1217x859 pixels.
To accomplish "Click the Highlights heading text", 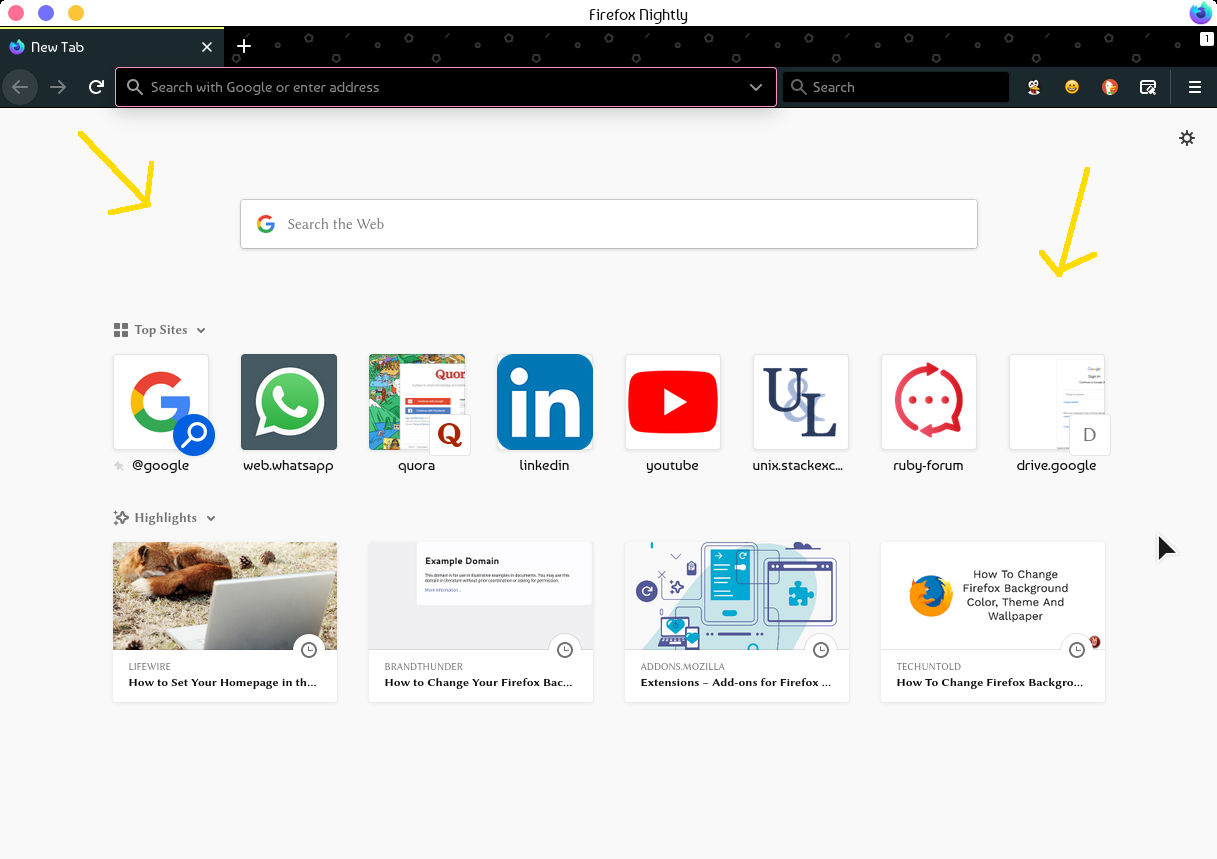I will coord(166,518).
